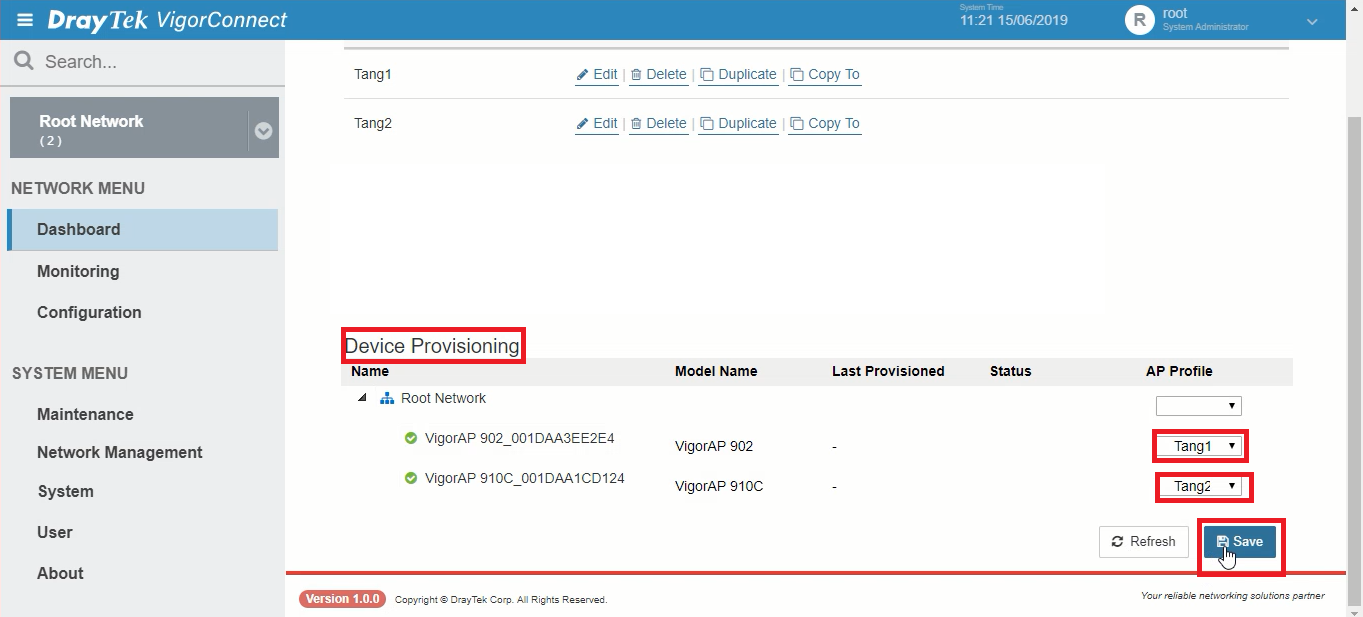Viewport: 1363px width, 617px height.
Task: Click the Device Provisioning heading
Action: pos(432,346)
